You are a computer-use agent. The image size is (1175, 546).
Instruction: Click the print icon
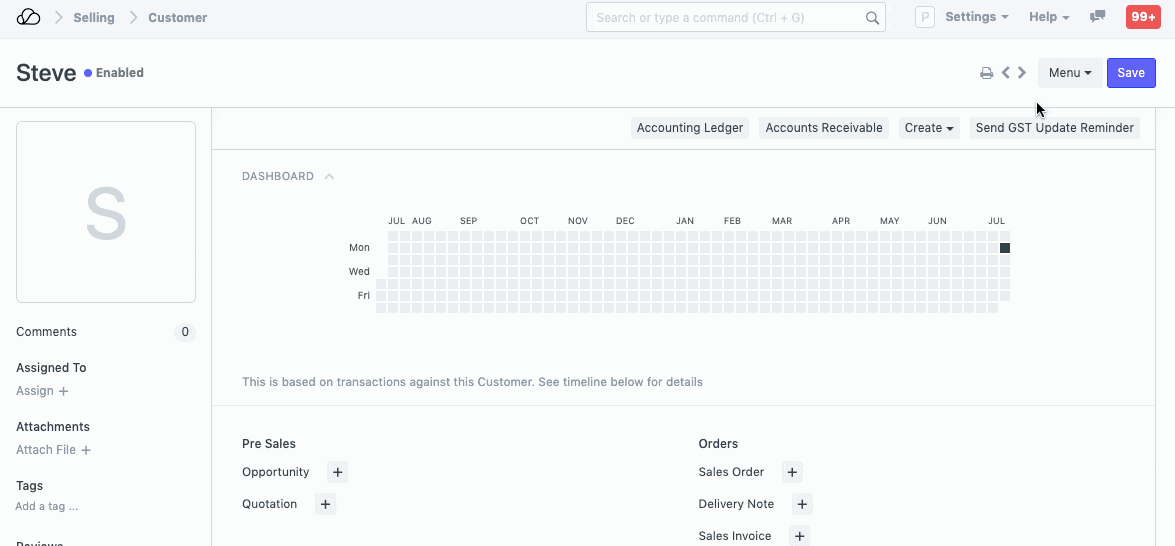coord(986,73)
